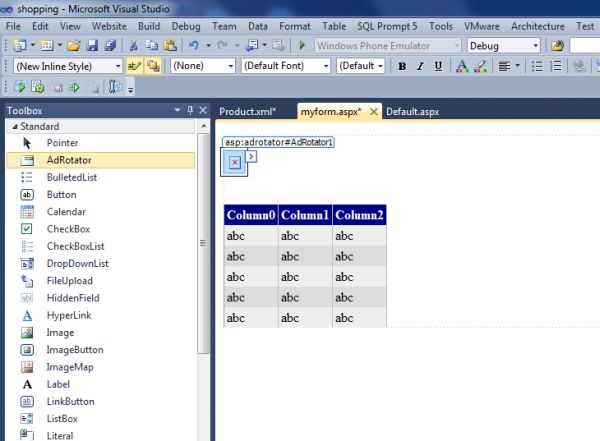Click the bulleted list icon in formatting toolbar
This screenshot has height=441, width=600.
(x=537, y=66)
